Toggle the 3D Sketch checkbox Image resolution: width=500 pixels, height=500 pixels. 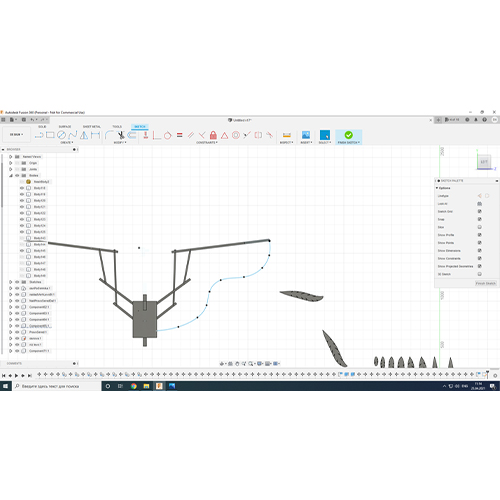point(480,274)
